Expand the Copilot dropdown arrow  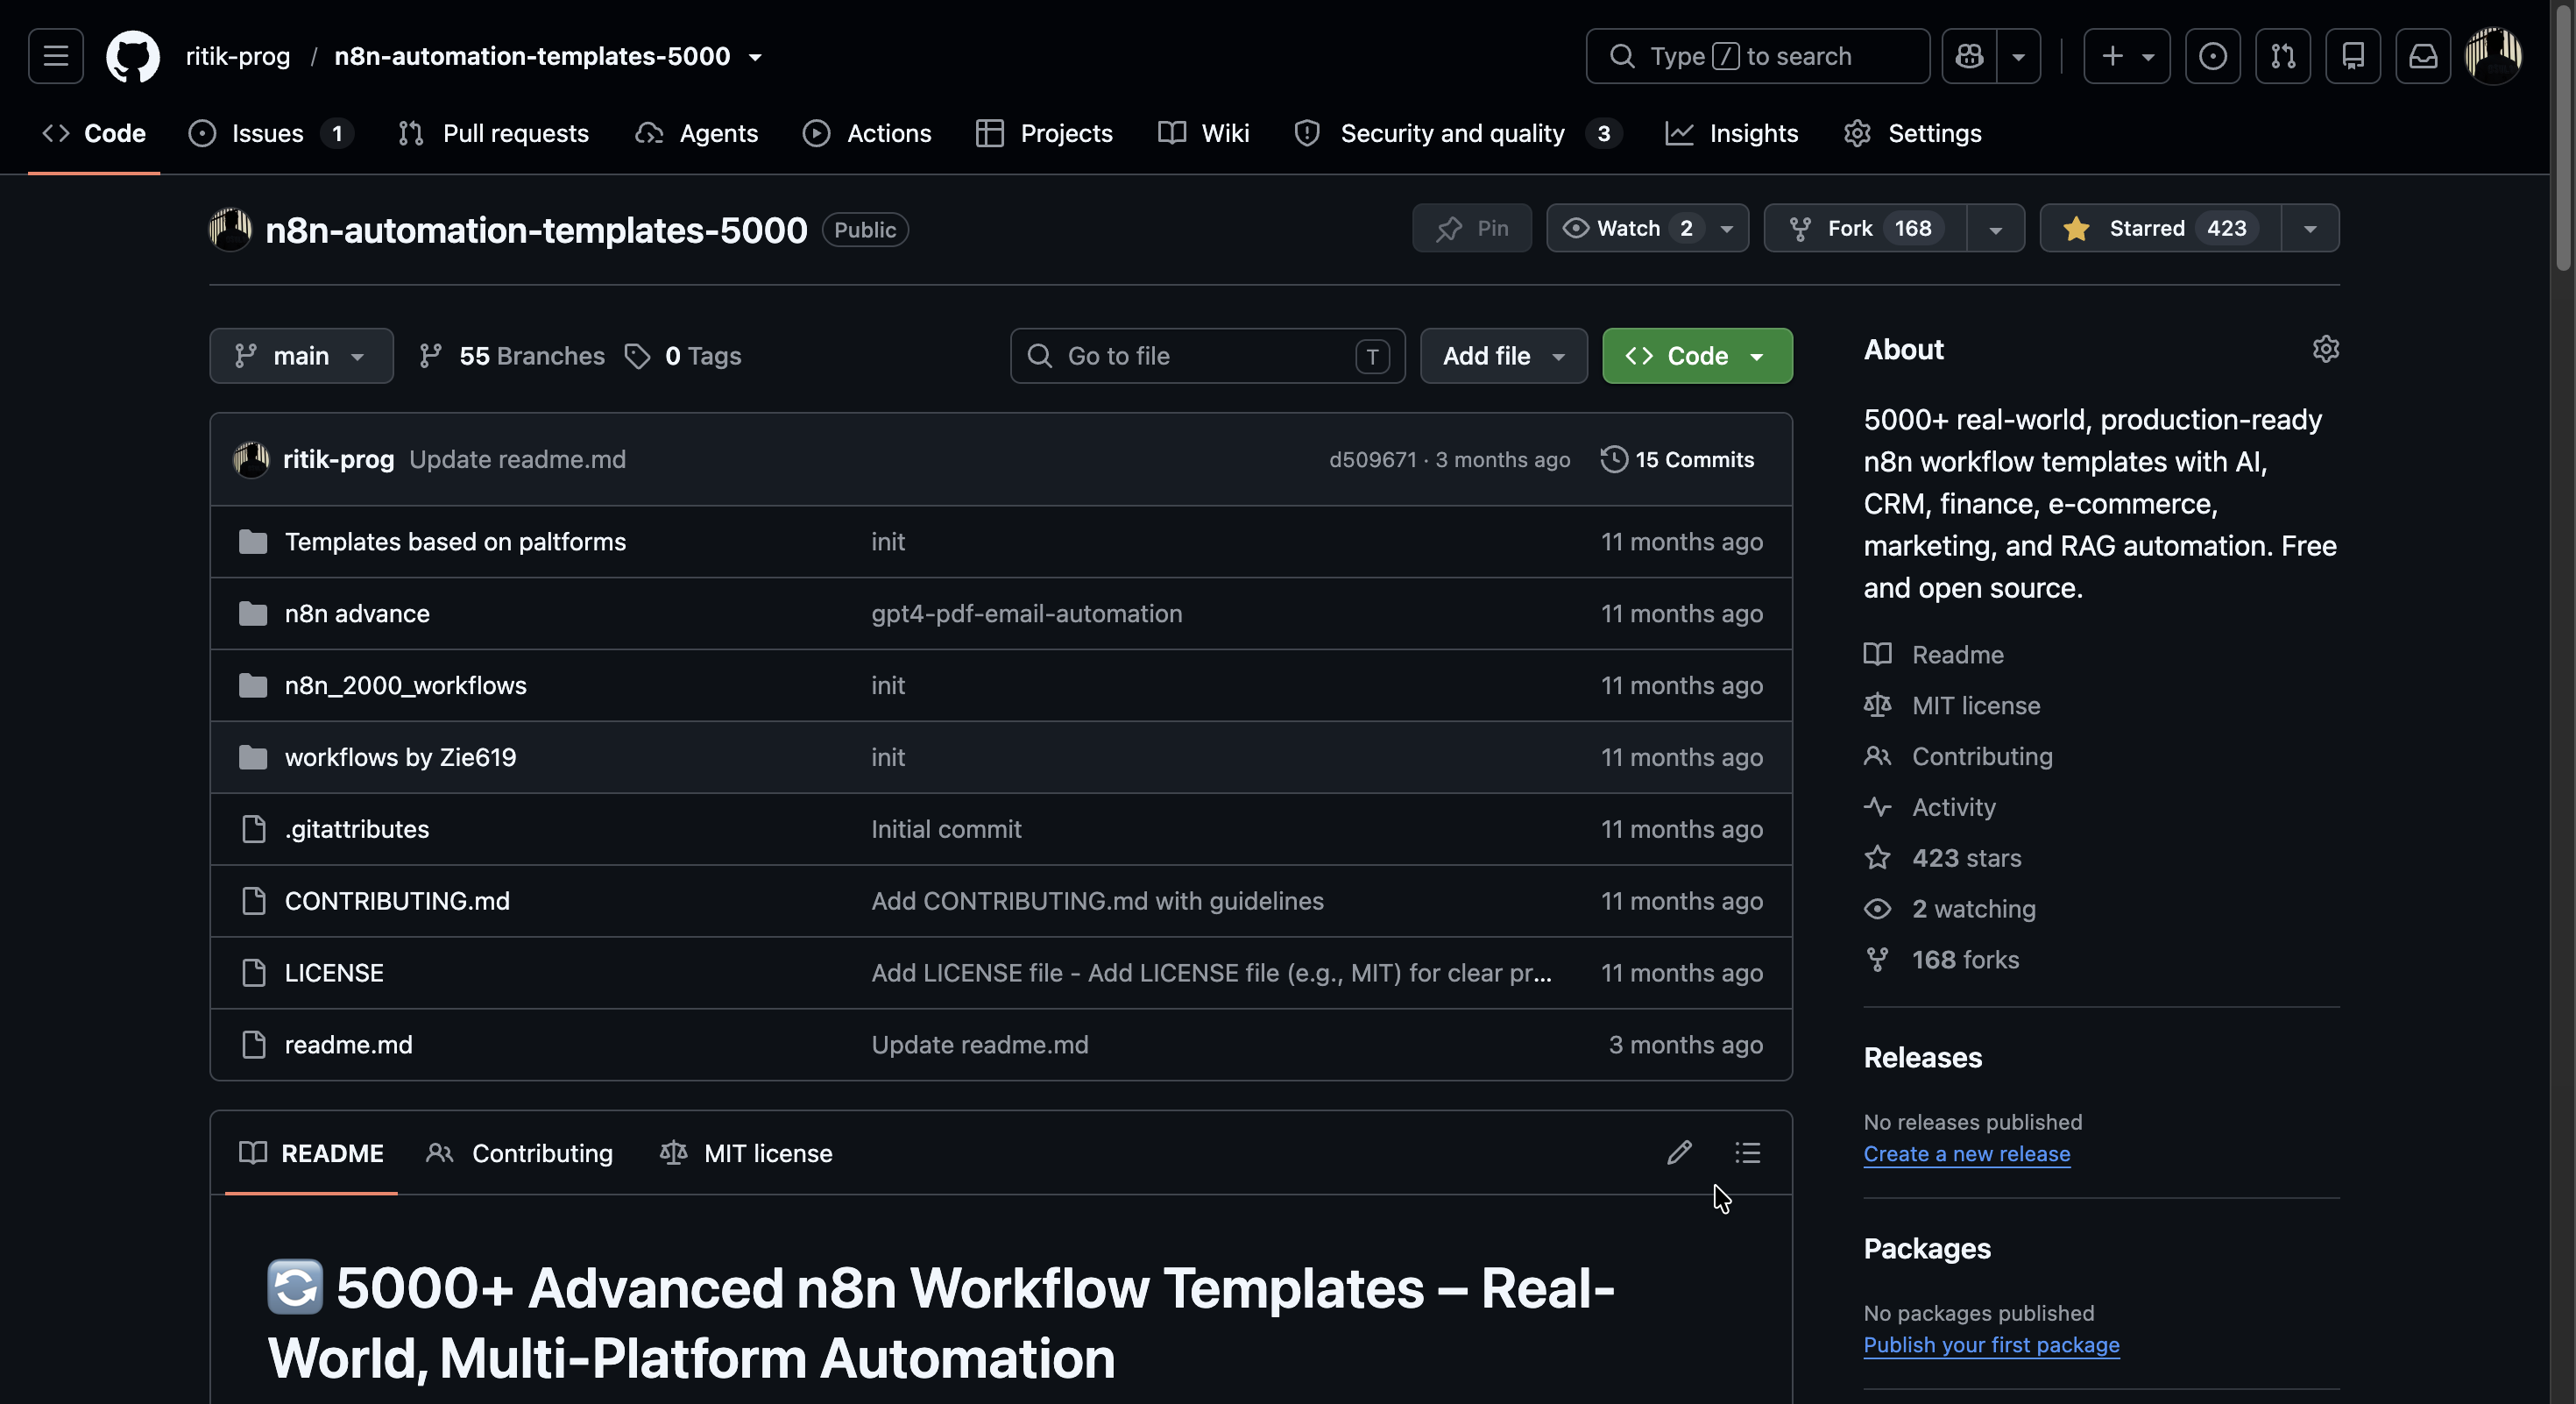[x=2018, y=56]
